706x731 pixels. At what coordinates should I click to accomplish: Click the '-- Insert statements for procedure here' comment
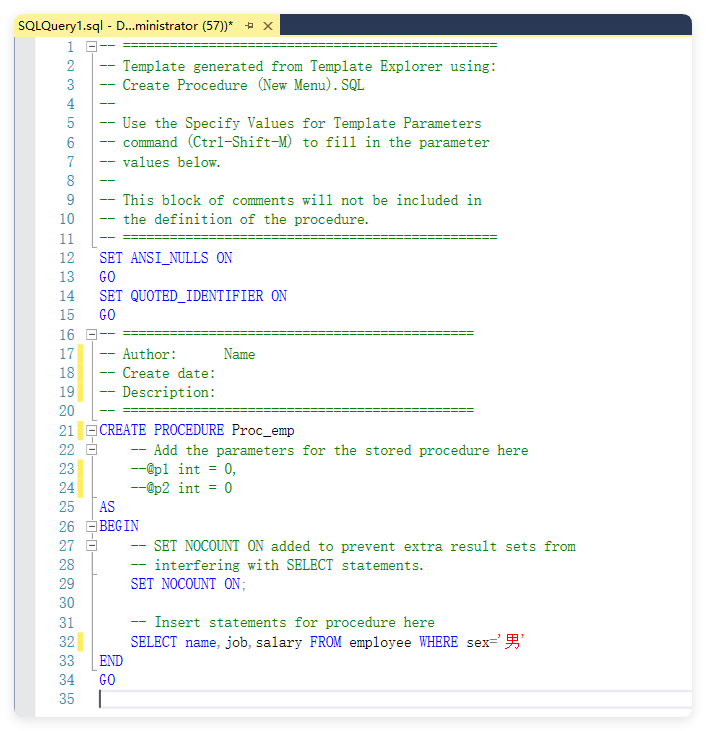click(x=283, y=623)
